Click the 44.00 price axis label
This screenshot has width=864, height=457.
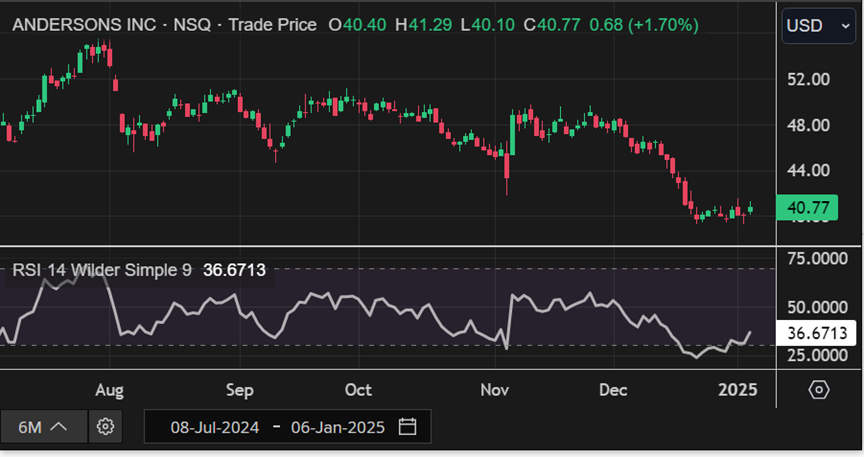click(x=808, y=170)
